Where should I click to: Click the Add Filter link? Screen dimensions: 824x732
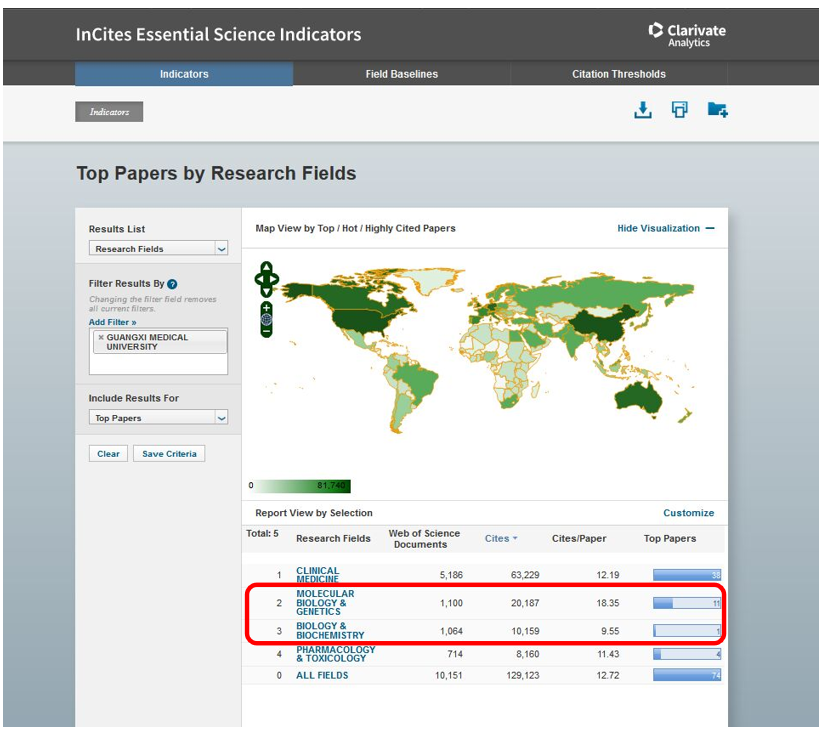pos(112,322)
